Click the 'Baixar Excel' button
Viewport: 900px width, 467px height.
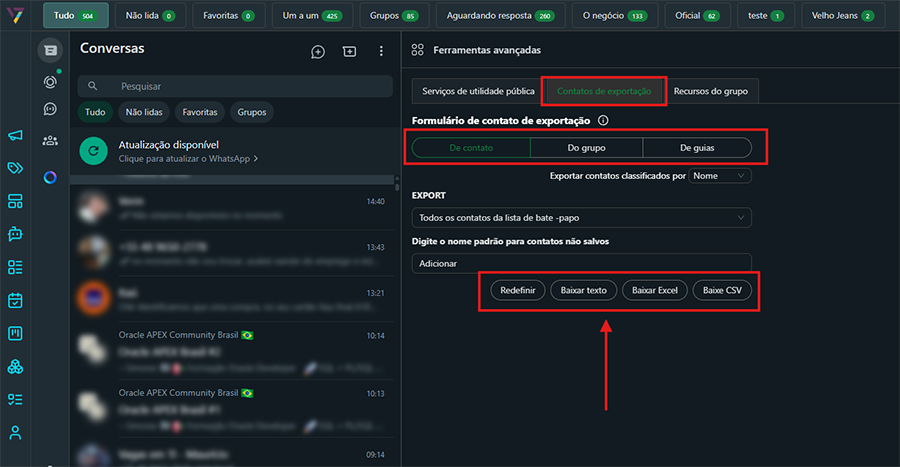tap(654, 290)
